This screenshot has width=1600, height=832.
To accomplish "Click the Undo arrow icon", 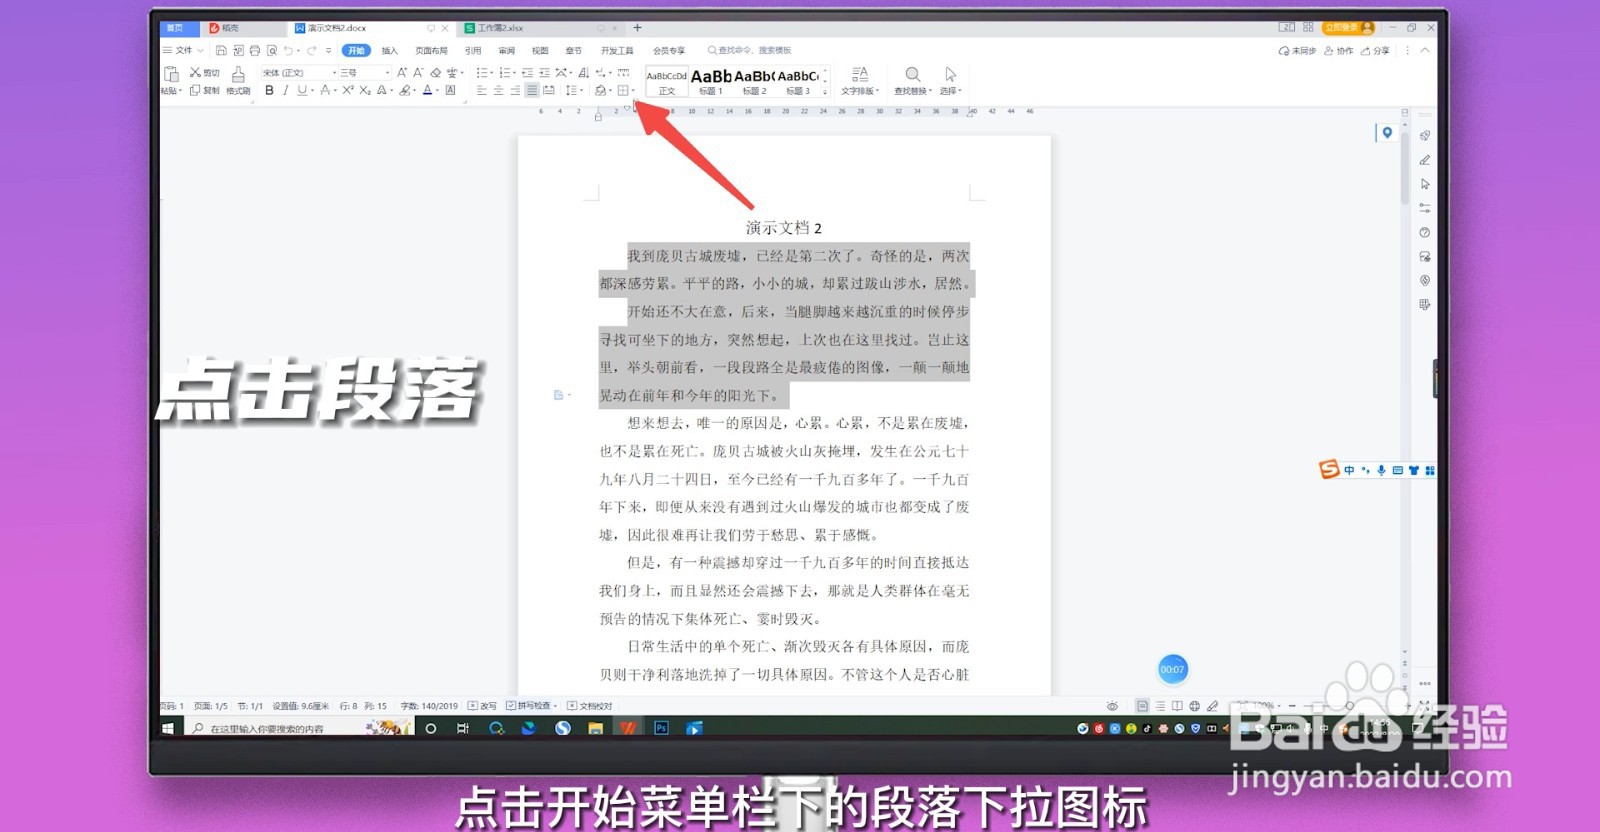I will pyautogui.click(x=288, y=50).
